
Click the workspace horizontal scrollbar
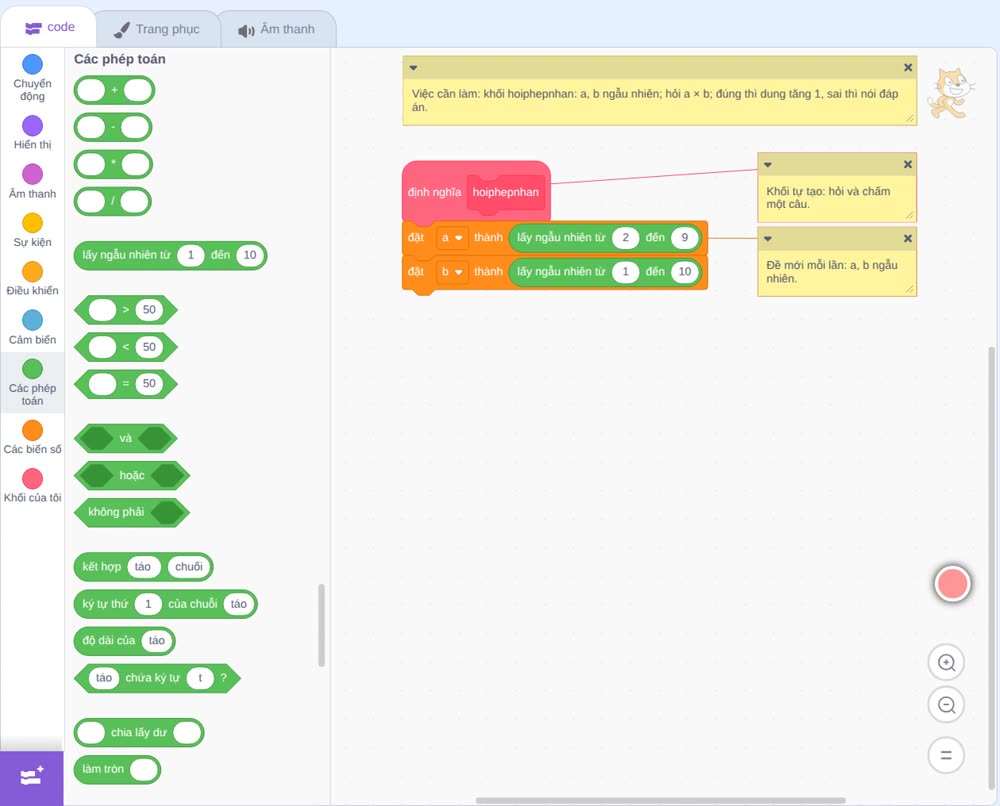click(661, 800)
